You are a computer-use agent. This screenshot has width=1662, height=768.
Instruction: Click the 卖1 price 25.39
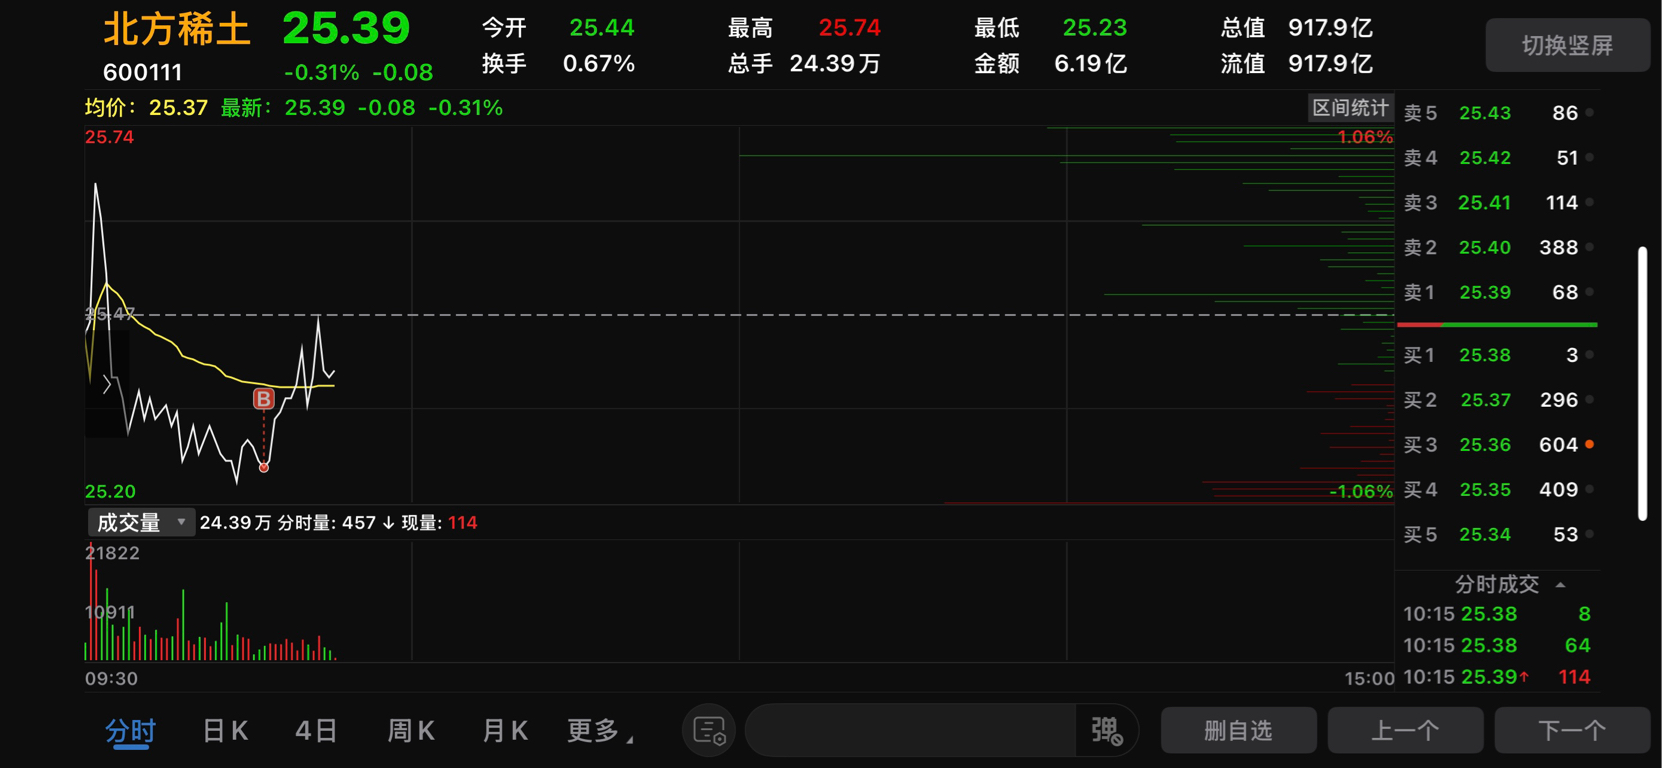click(1485, 292)
